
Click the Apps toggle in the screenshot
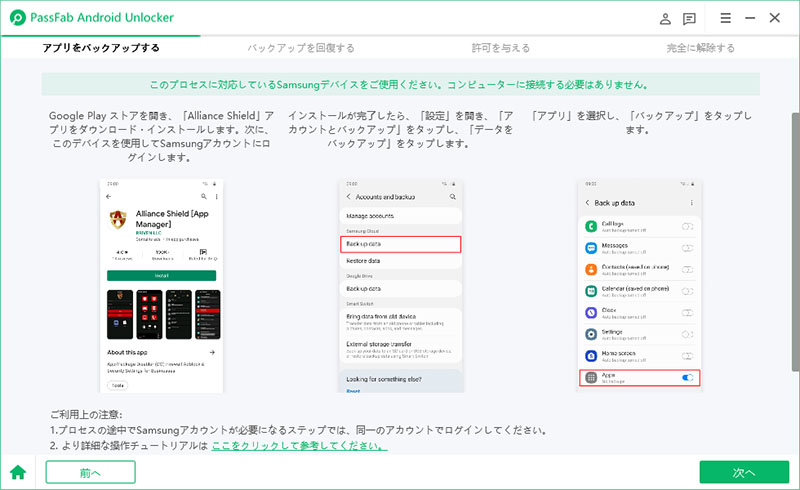click(687, 378)
